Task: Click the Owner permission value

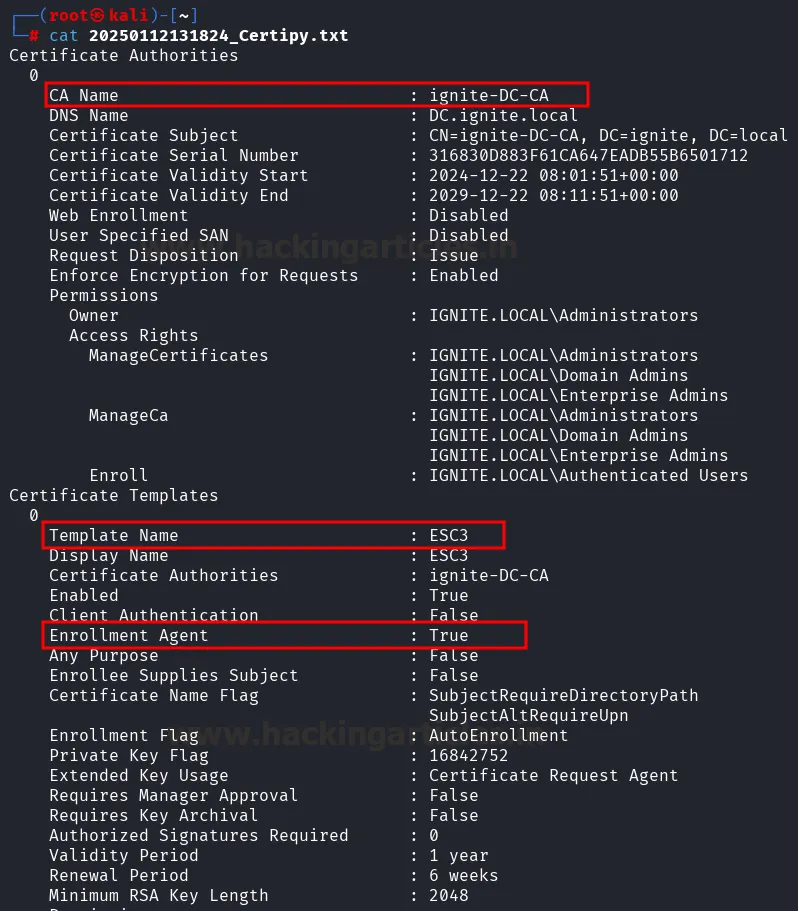Action: point(563,315)
